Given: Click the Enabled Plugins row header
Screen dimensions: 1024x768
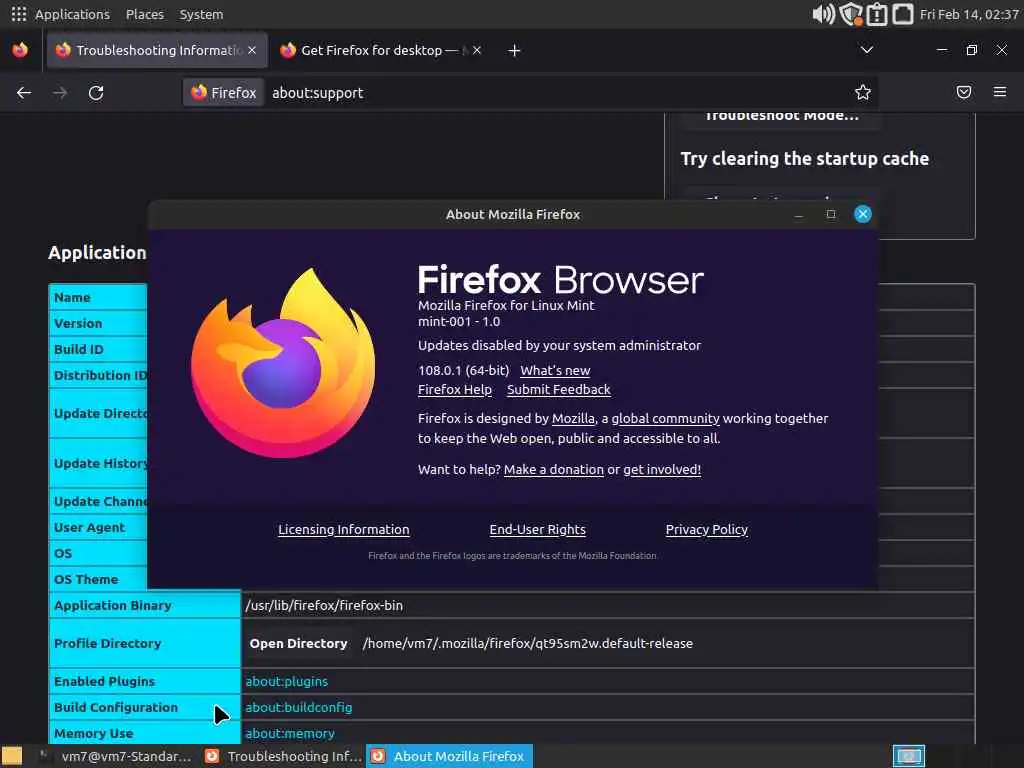Looking at the screenshot, I should (144, 681).
